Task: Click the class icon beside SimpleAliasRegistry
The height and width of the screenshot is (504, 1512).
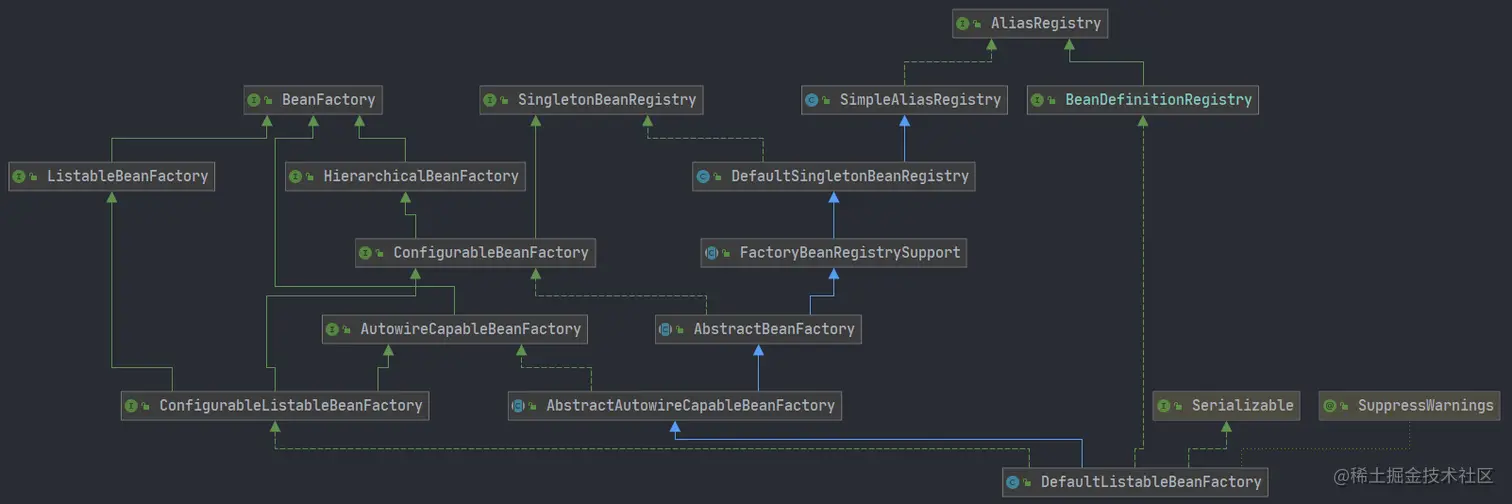Action: (812, 100)
